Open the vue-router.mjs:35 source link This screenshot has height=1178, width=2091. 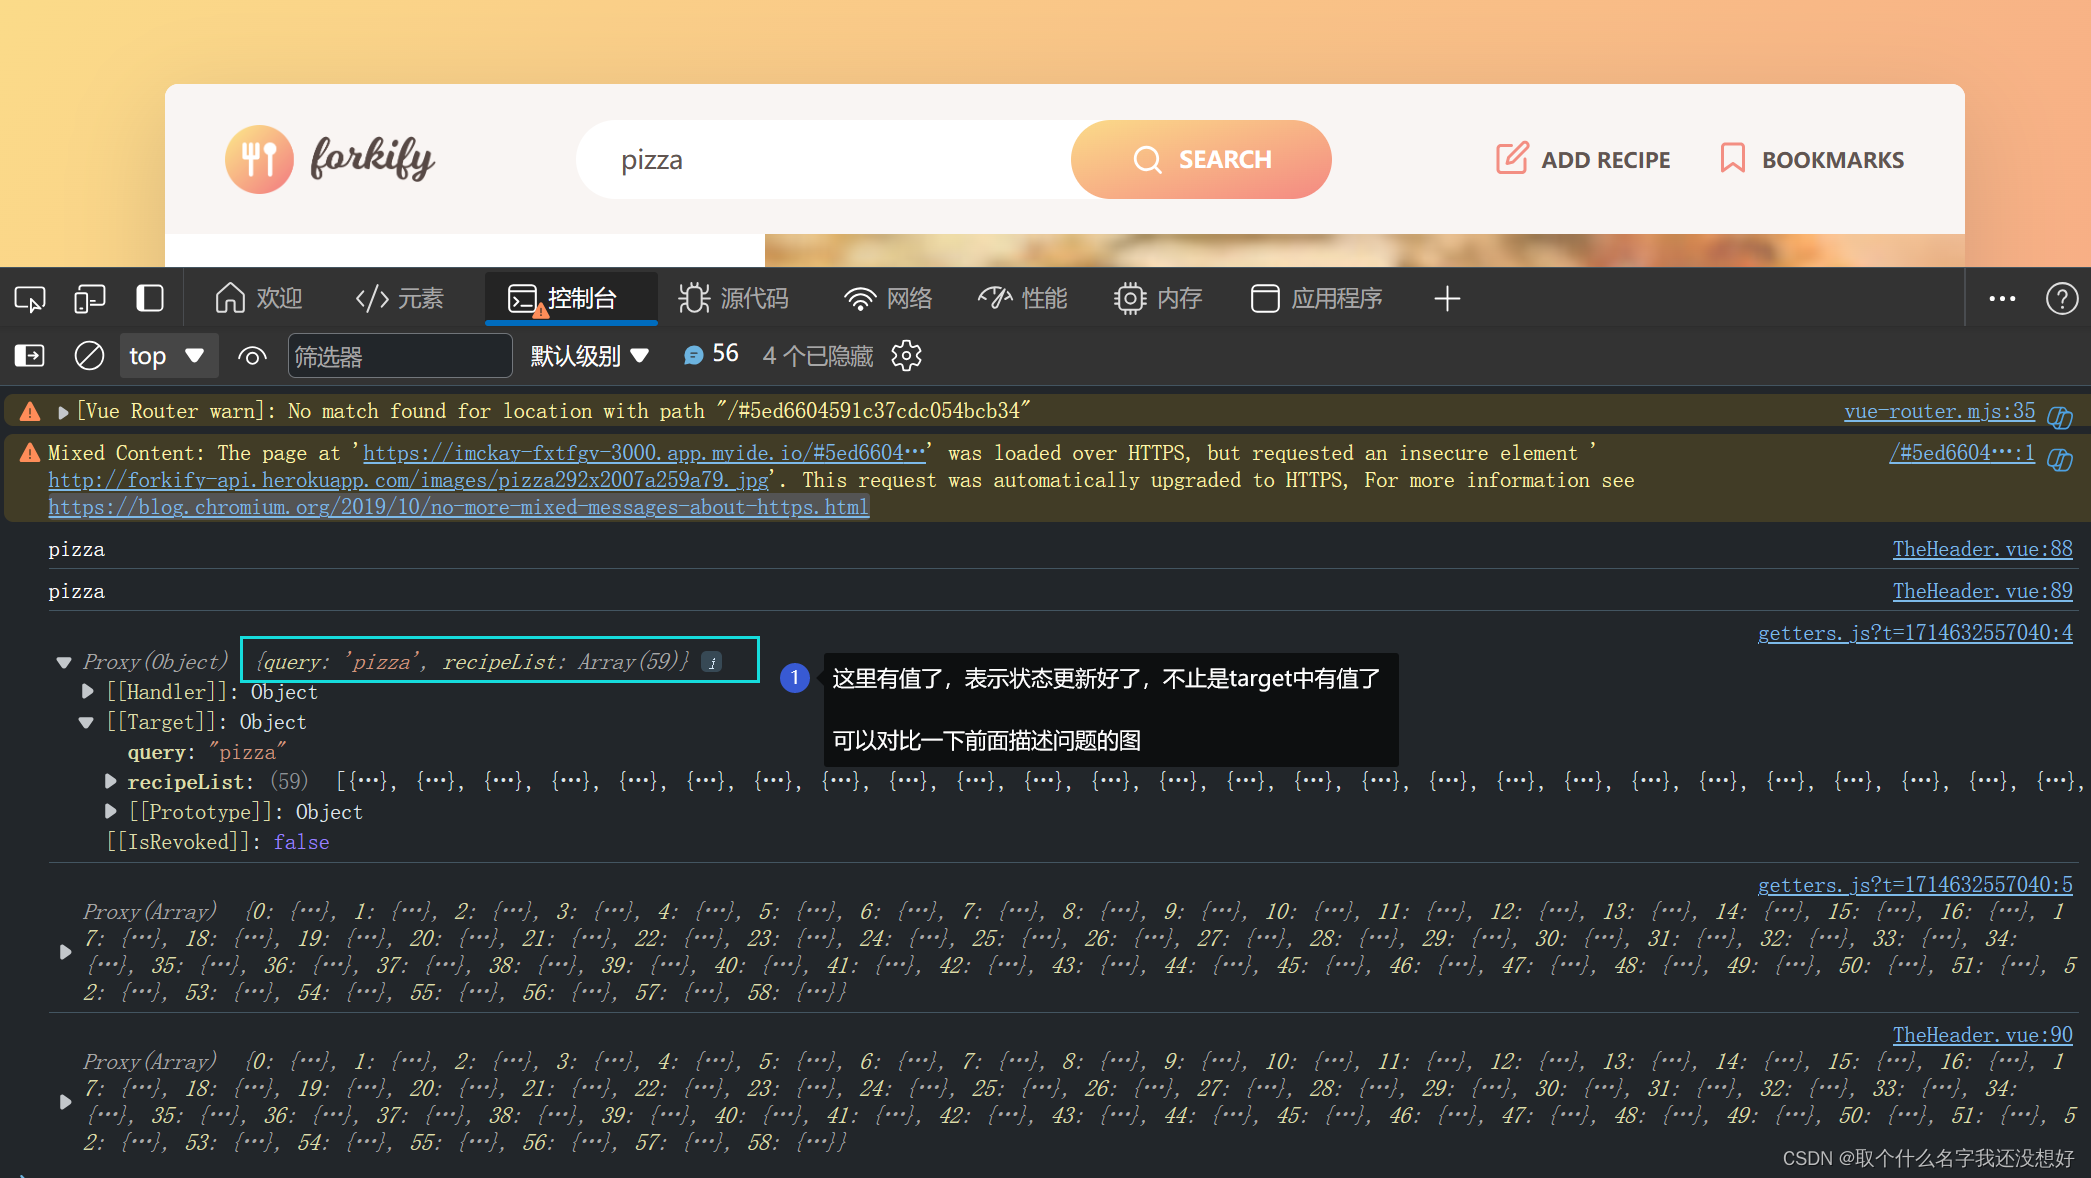coord(1939,411)
